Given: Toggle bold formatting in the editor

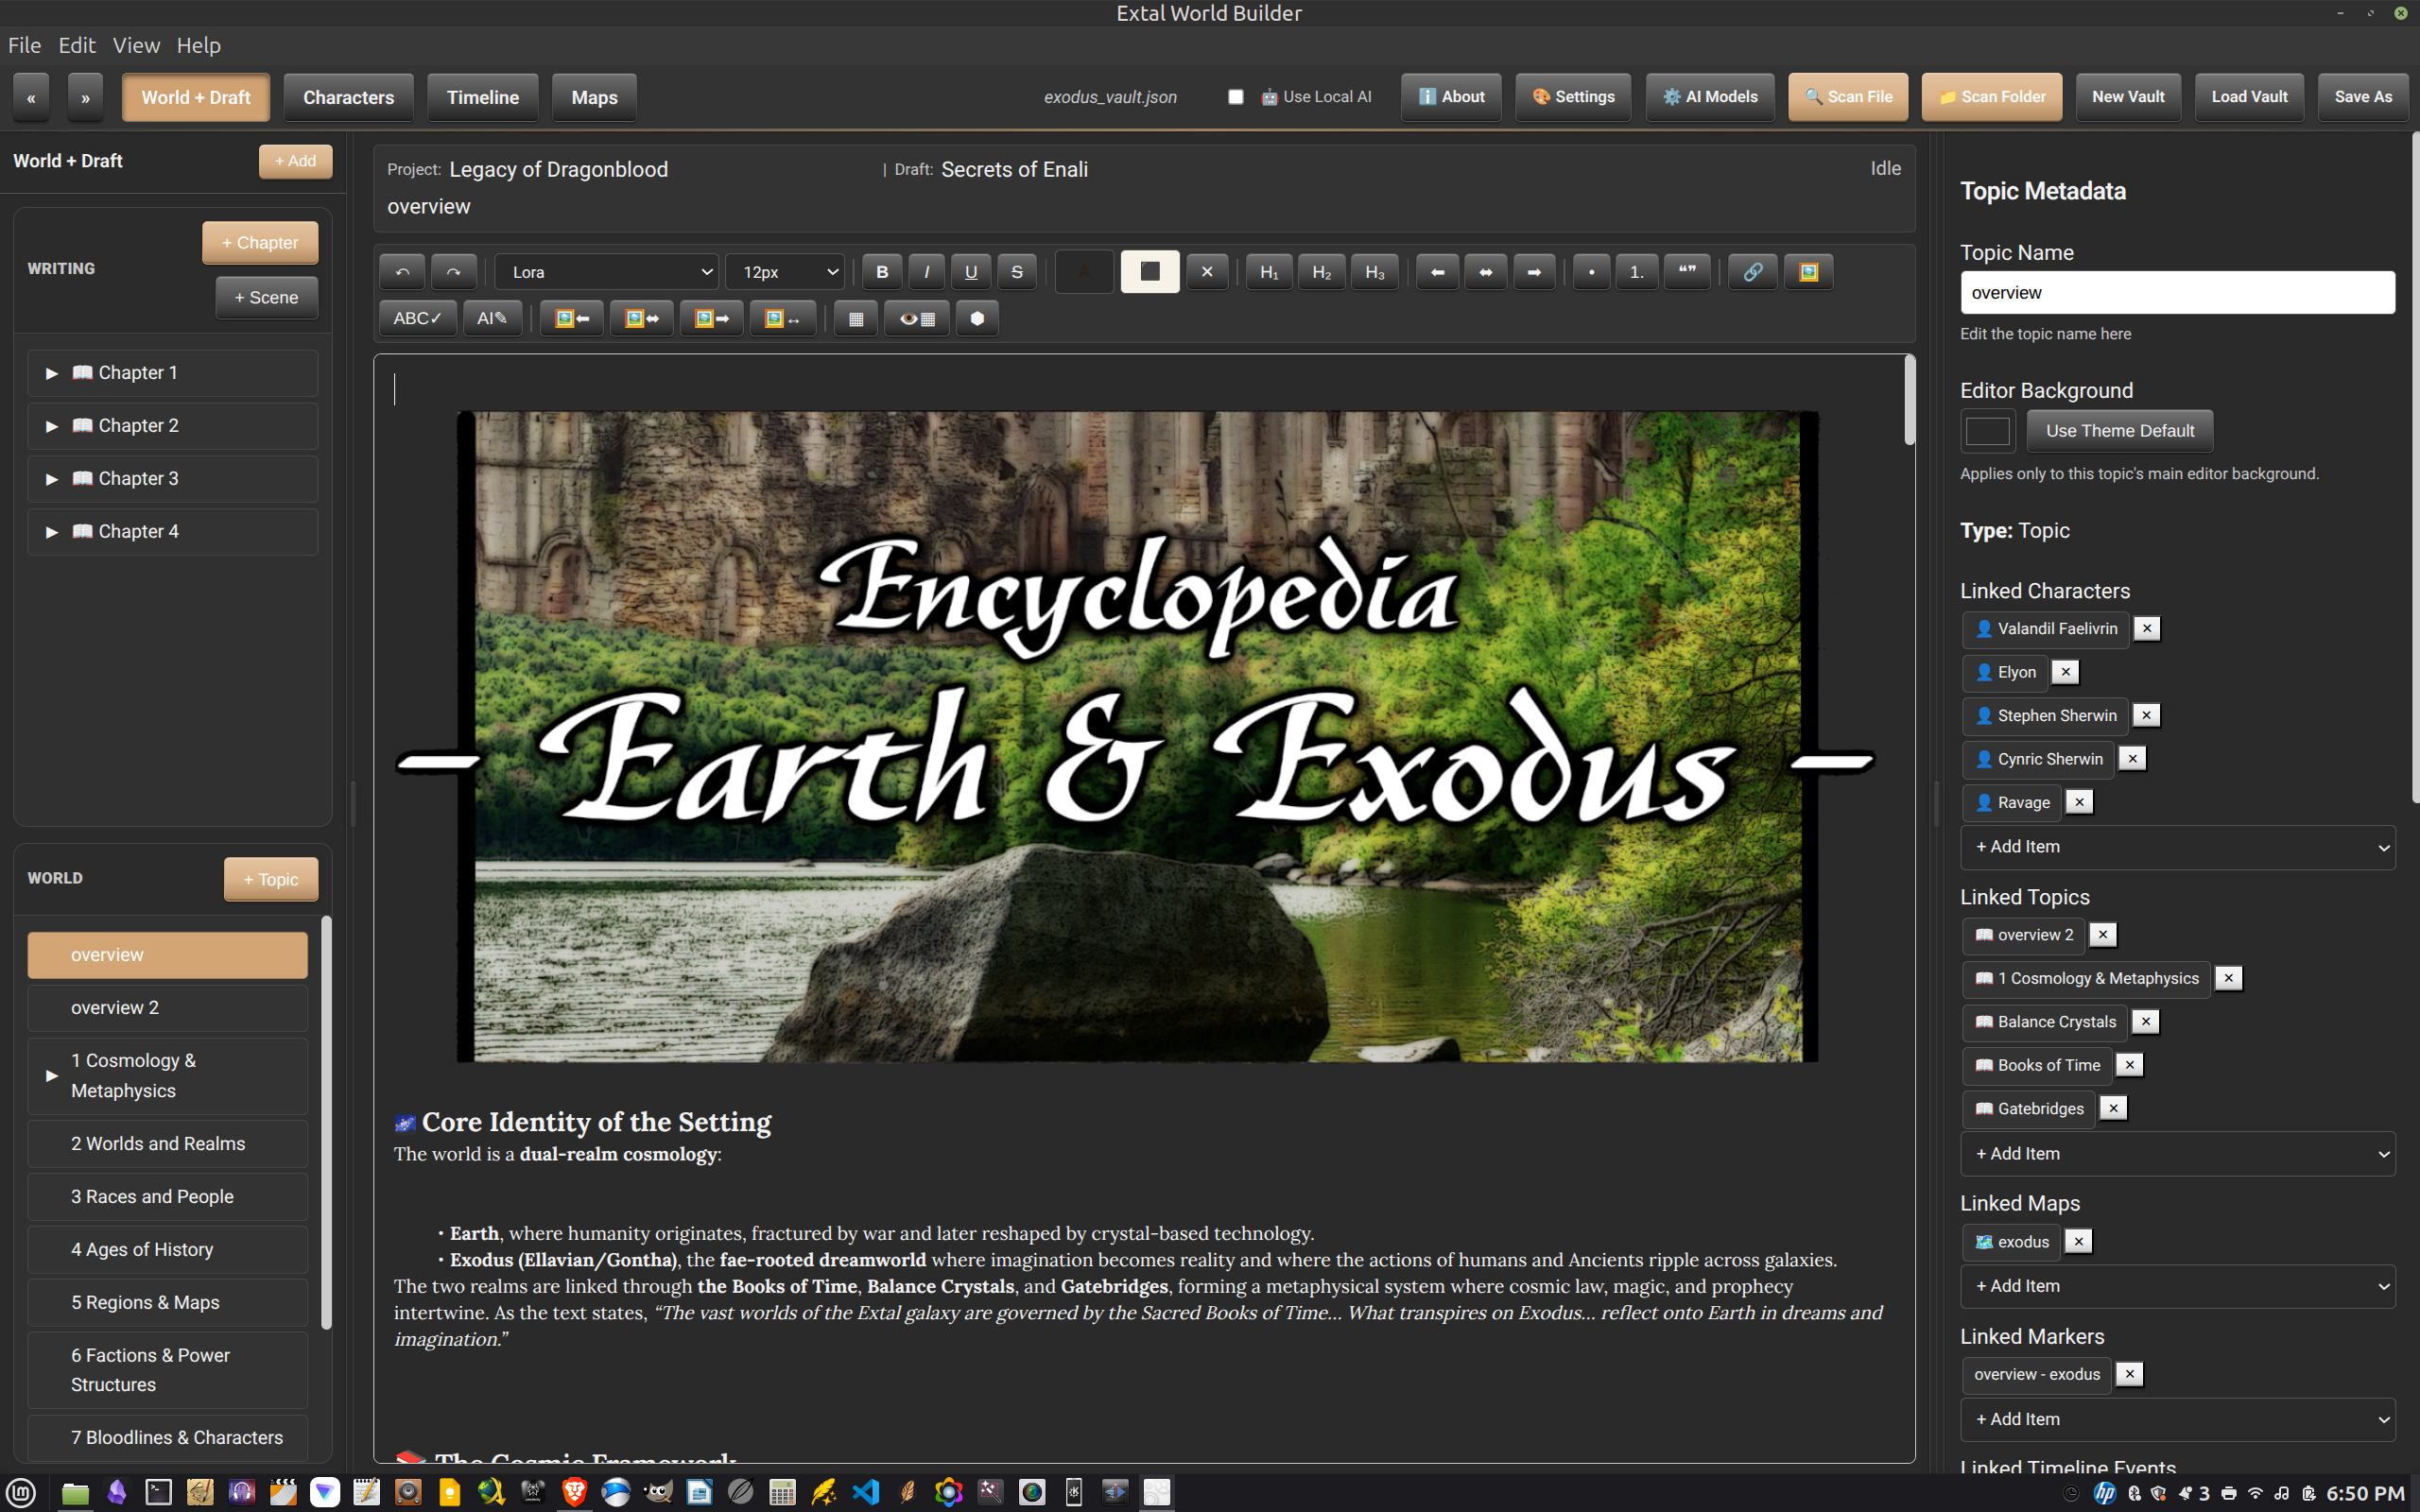Looking at the screenshot, I should 881,271.
